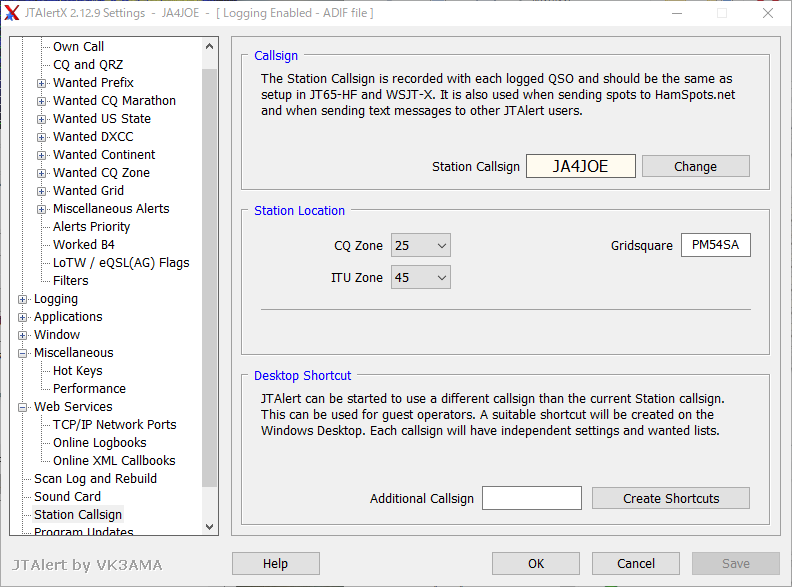Click the settings tree scrollbar thumb
792x587 pixels.
(x=210, y=278)
